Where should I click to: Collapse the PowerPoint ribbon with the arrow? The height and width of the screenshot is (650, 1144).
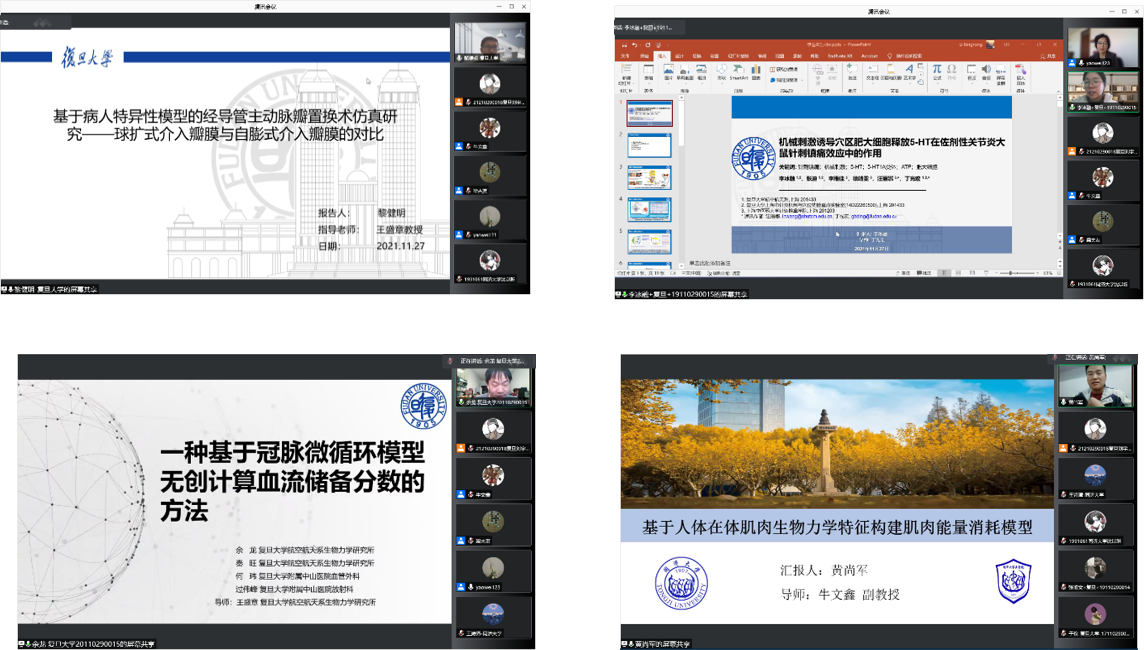click(x=1057, y=91)
